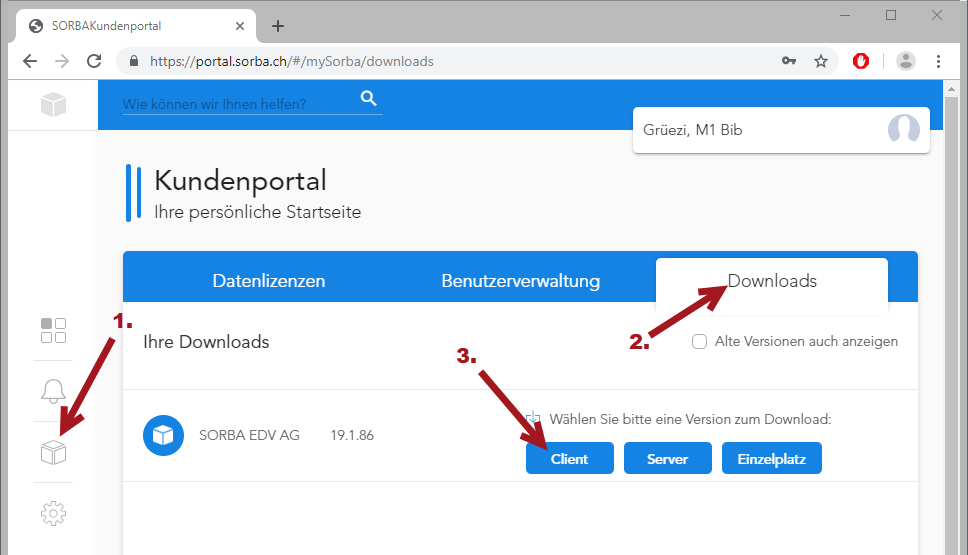Click the Ihre Downloads heading
968x555 pixels.
coord(206,341)
